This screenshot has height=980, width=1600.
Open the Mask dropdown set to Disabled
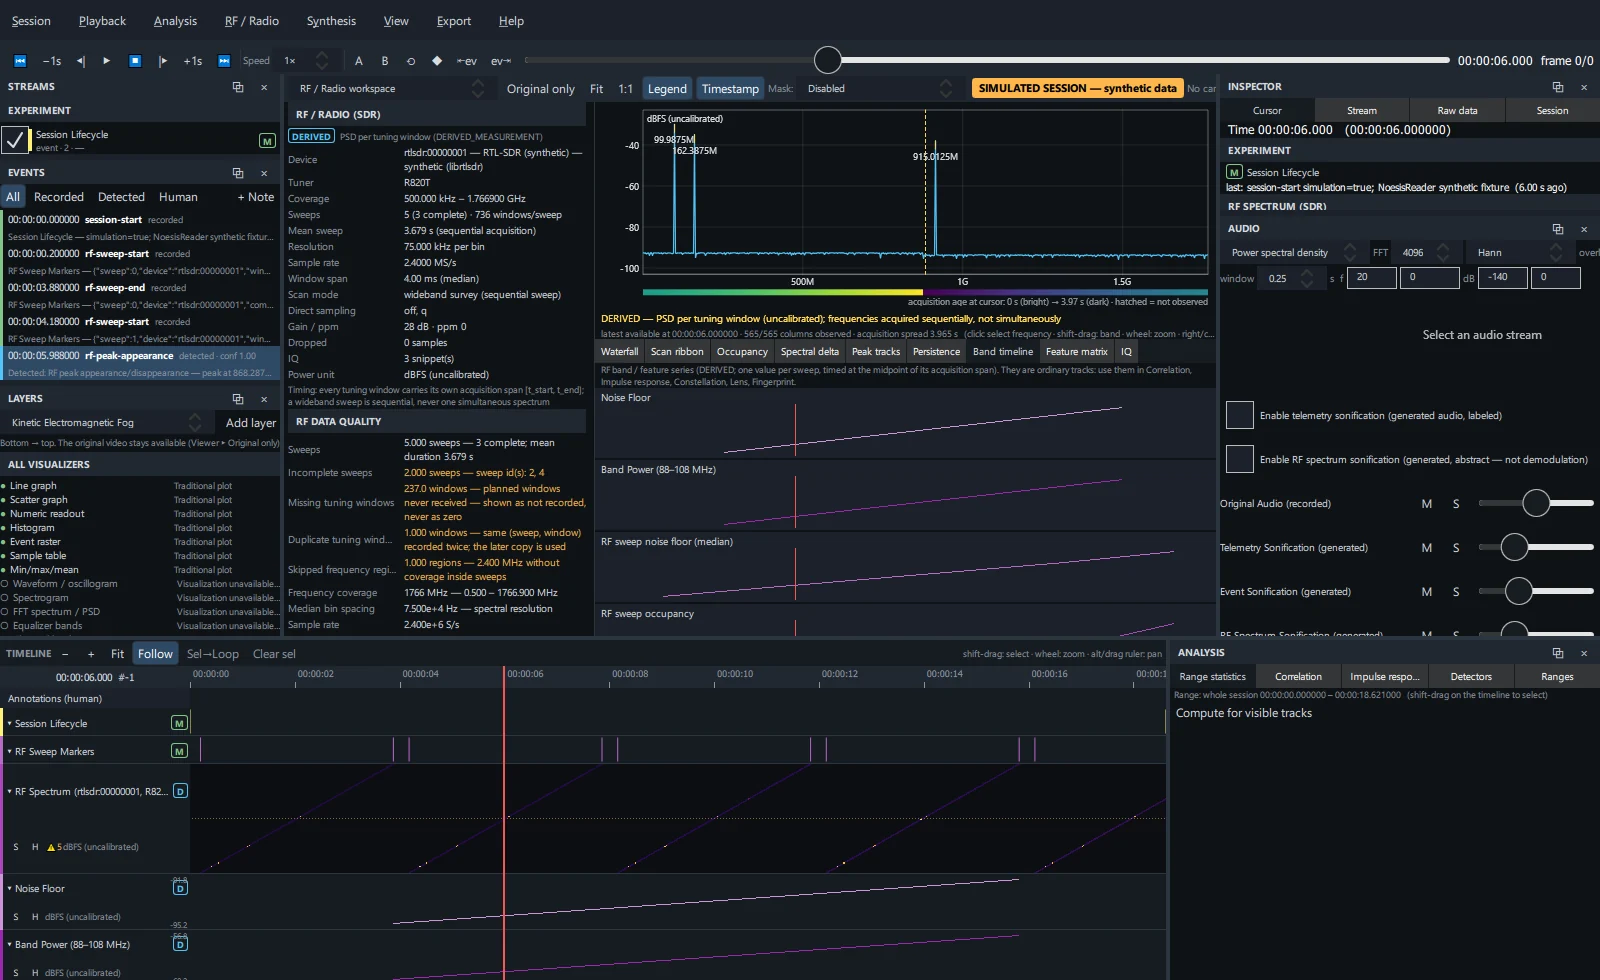(x=879, y=89)
